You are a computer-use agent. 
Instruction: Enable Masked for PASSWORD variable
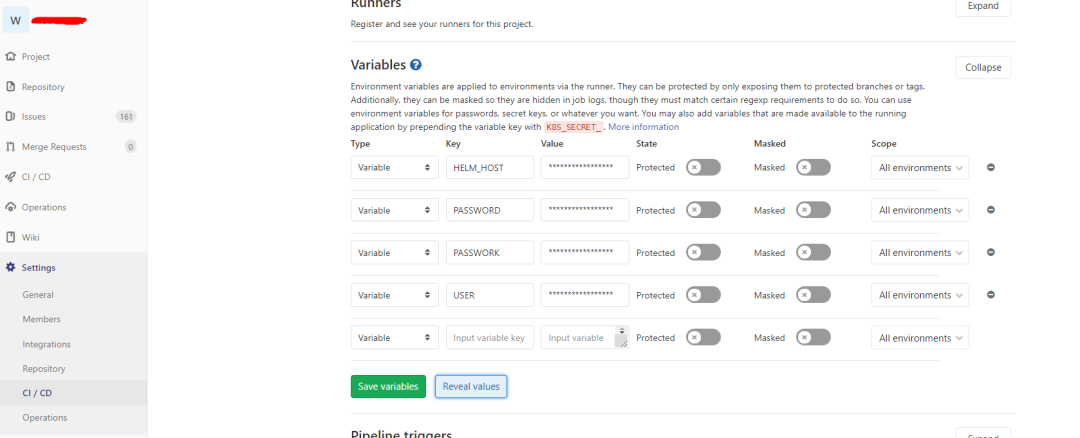[813, 210]
